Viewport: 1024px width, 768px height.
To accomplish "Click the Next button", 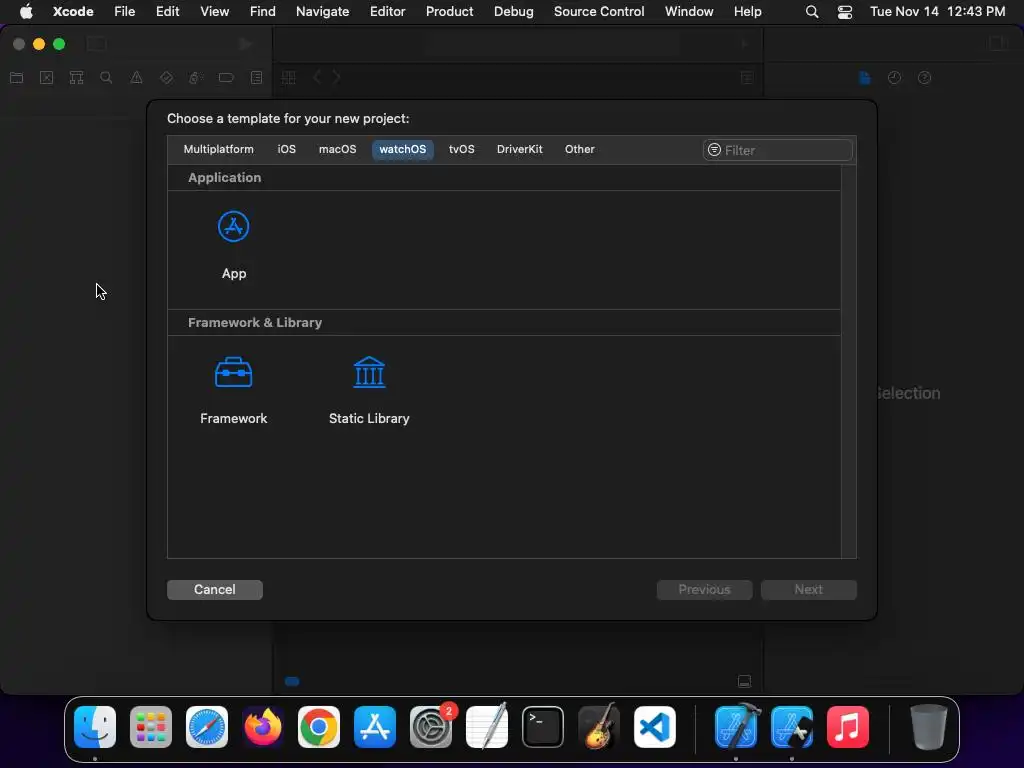I will point(808,590).
